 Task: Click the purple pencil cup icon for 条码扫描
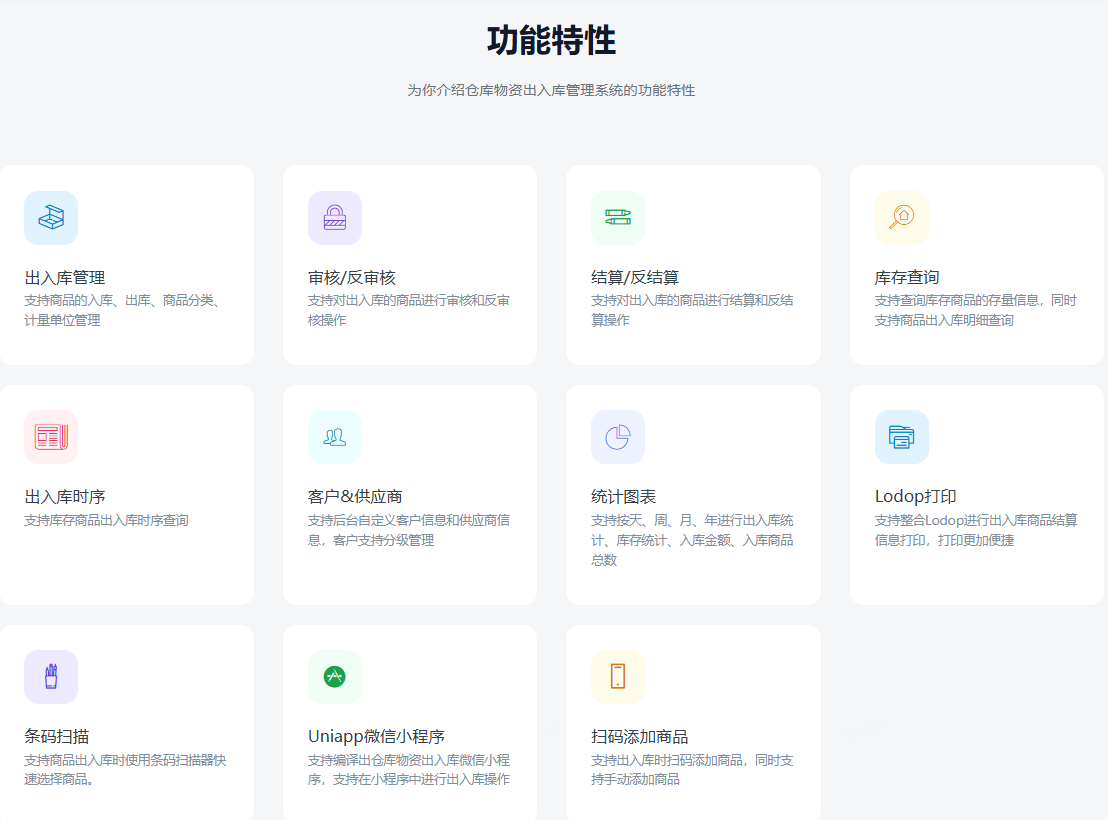tap(51, 677)
